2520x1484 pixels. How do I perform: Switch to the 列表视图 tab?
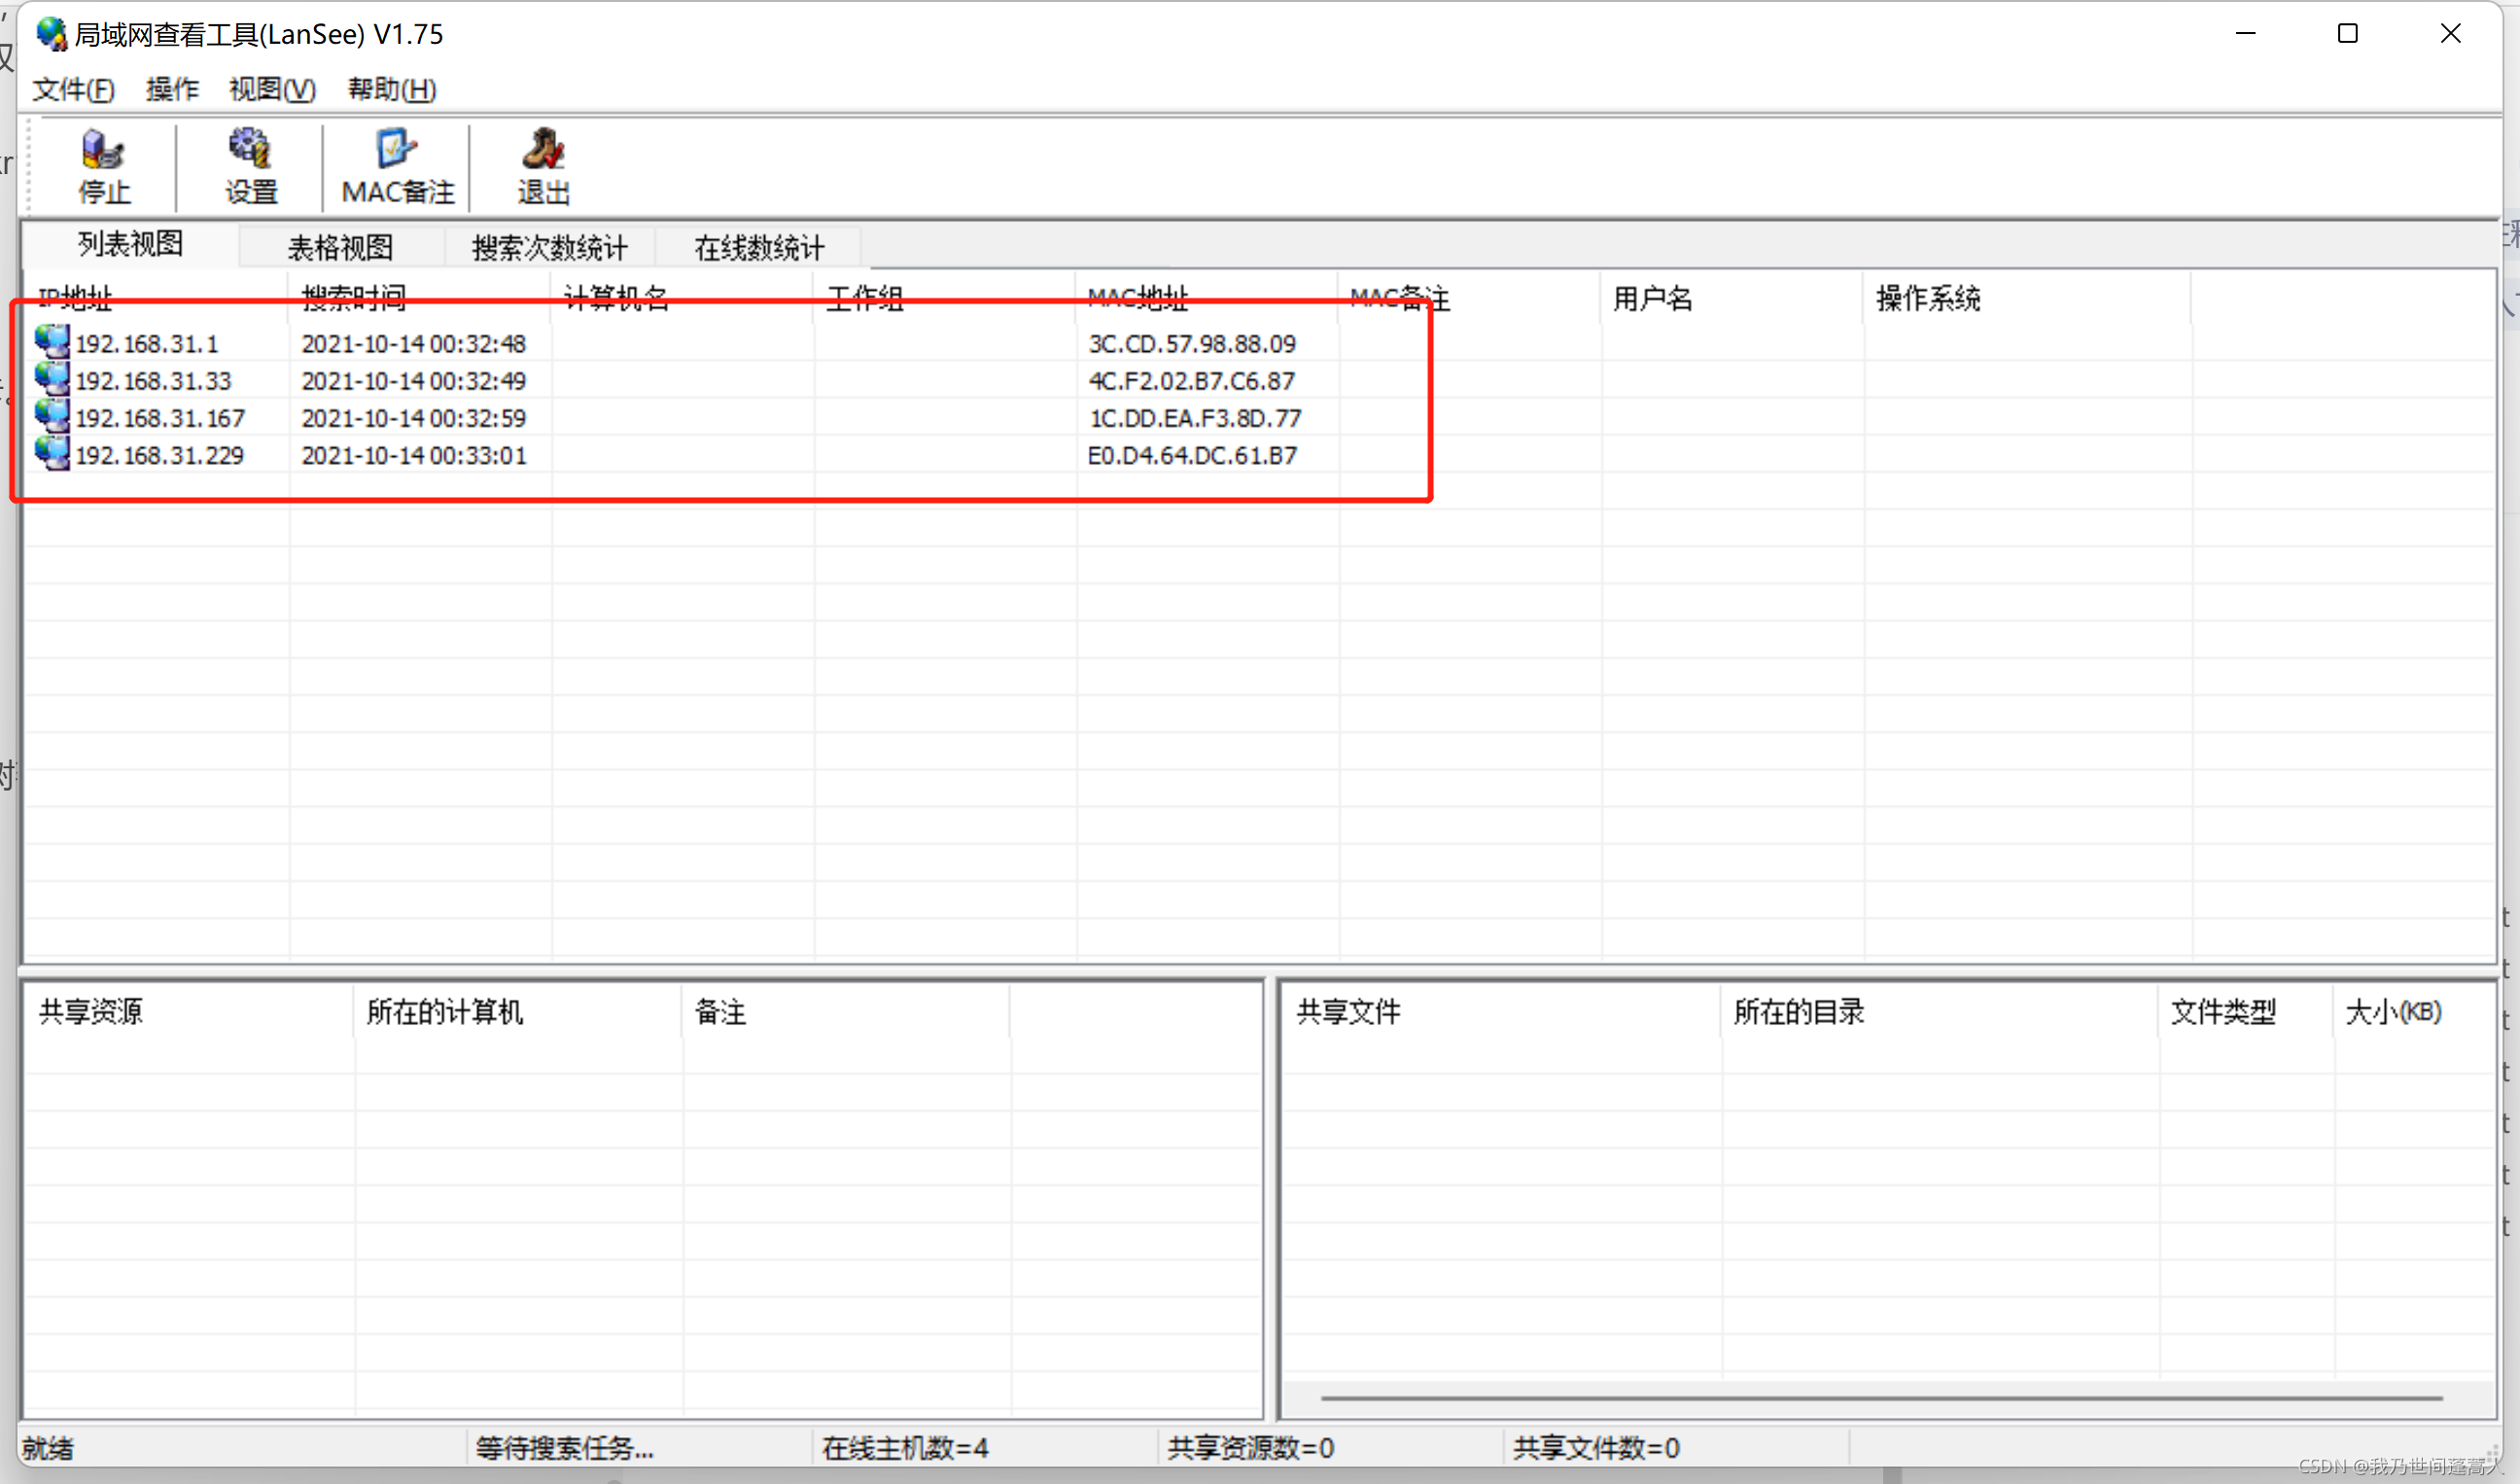pos(130,244)
